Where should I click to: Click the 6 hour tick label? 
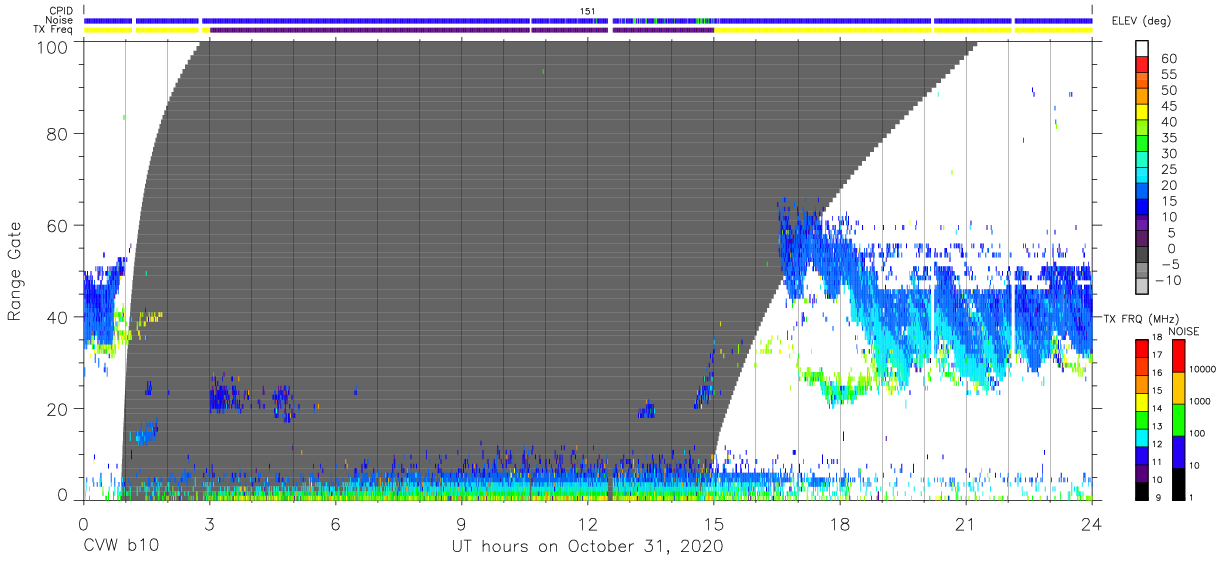335,523
